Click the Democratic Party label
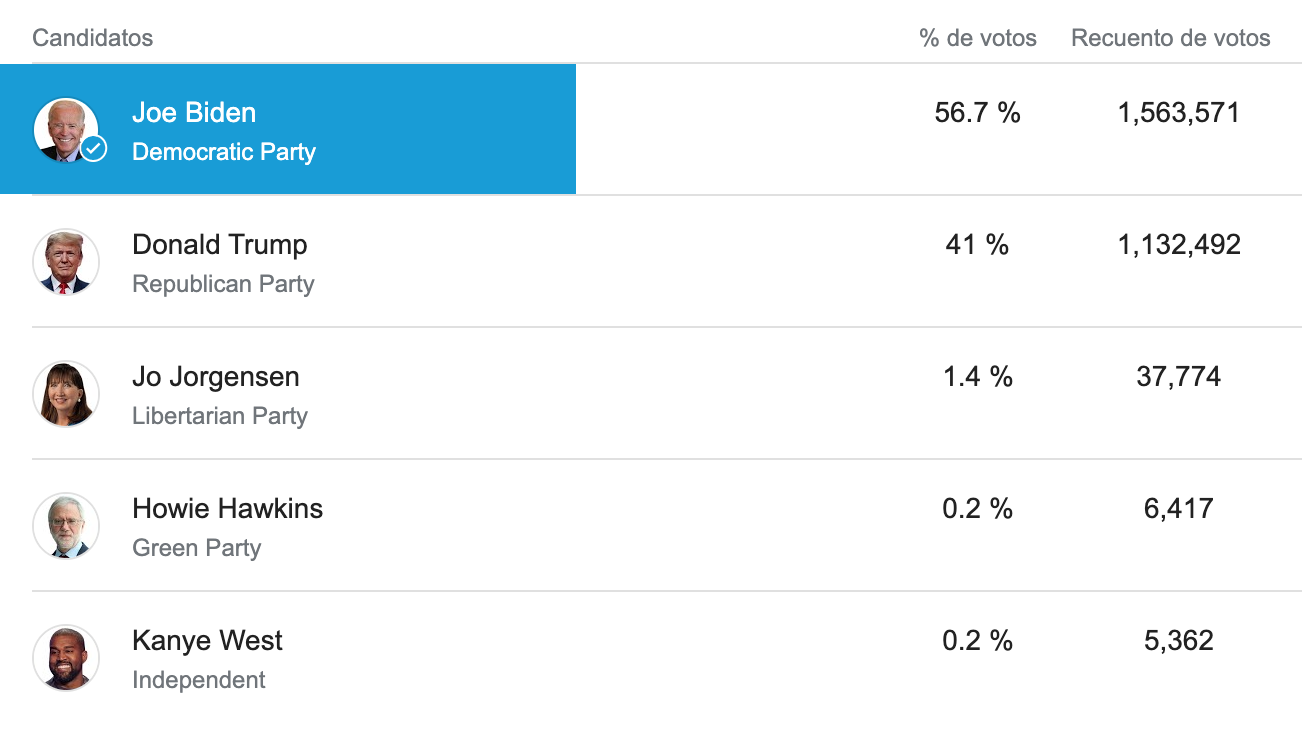This screenshot has width=1302, height=734. (224, 152)
